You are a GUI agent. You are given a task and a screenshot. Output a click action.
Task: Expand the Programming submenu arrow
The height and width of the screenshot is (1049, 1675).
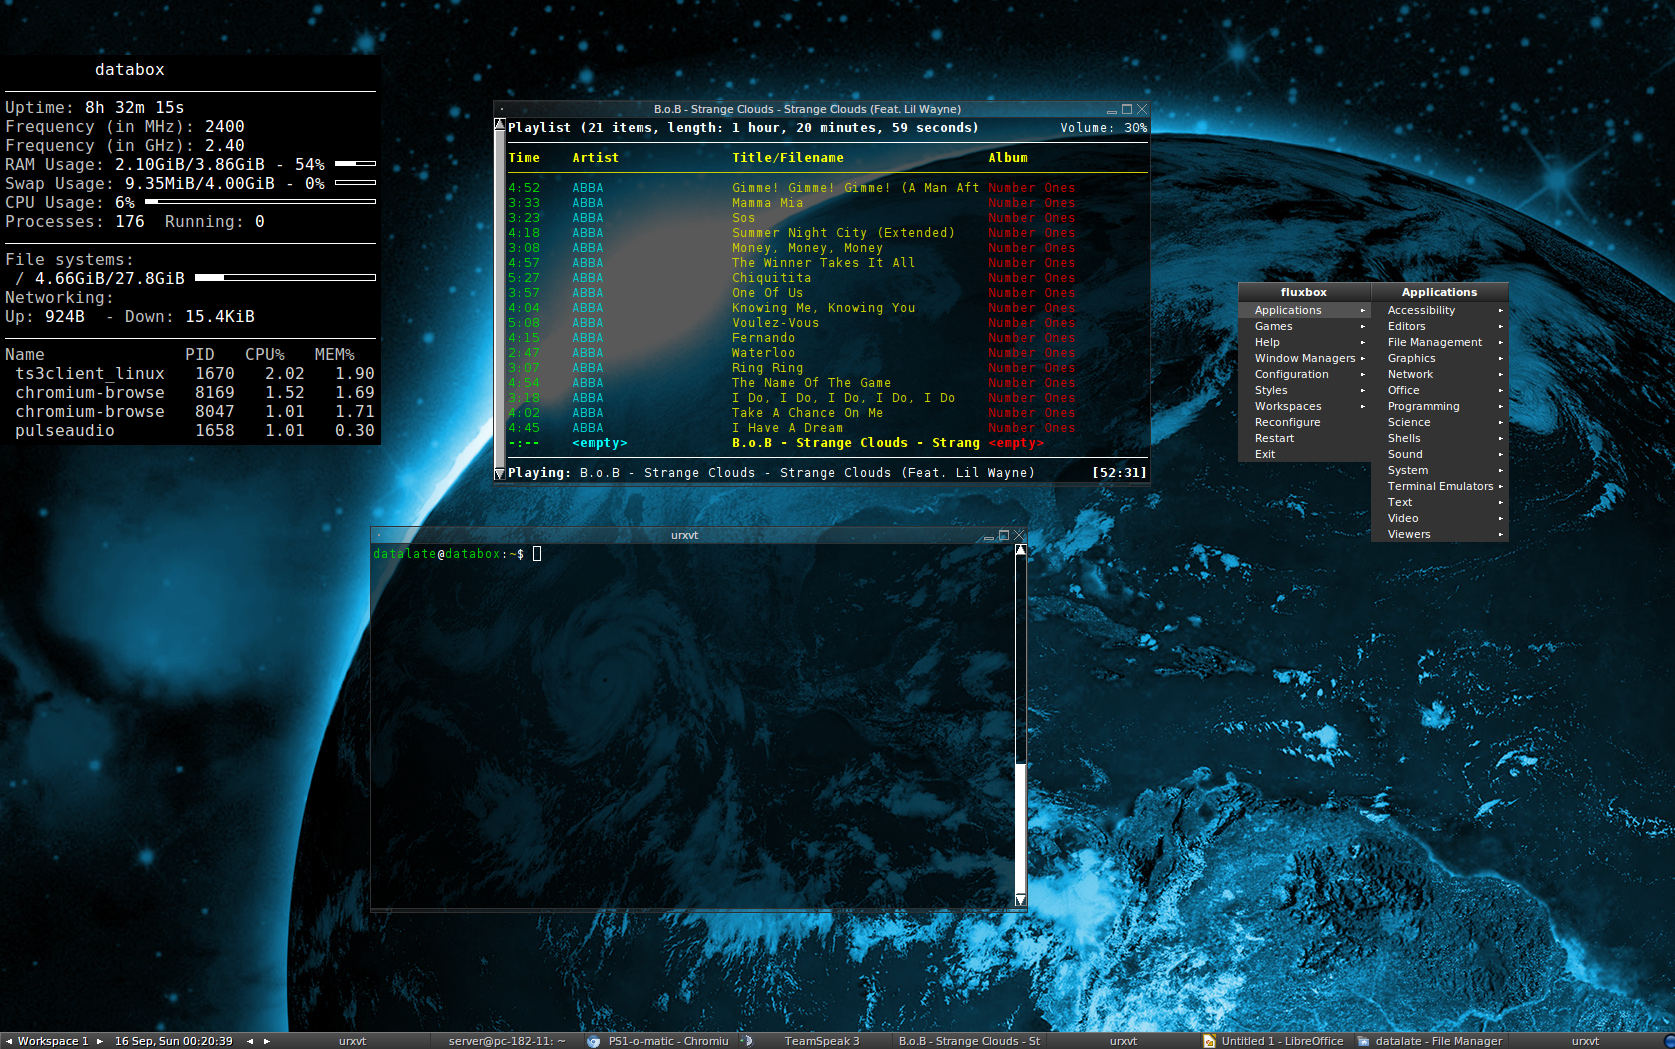1500,406
